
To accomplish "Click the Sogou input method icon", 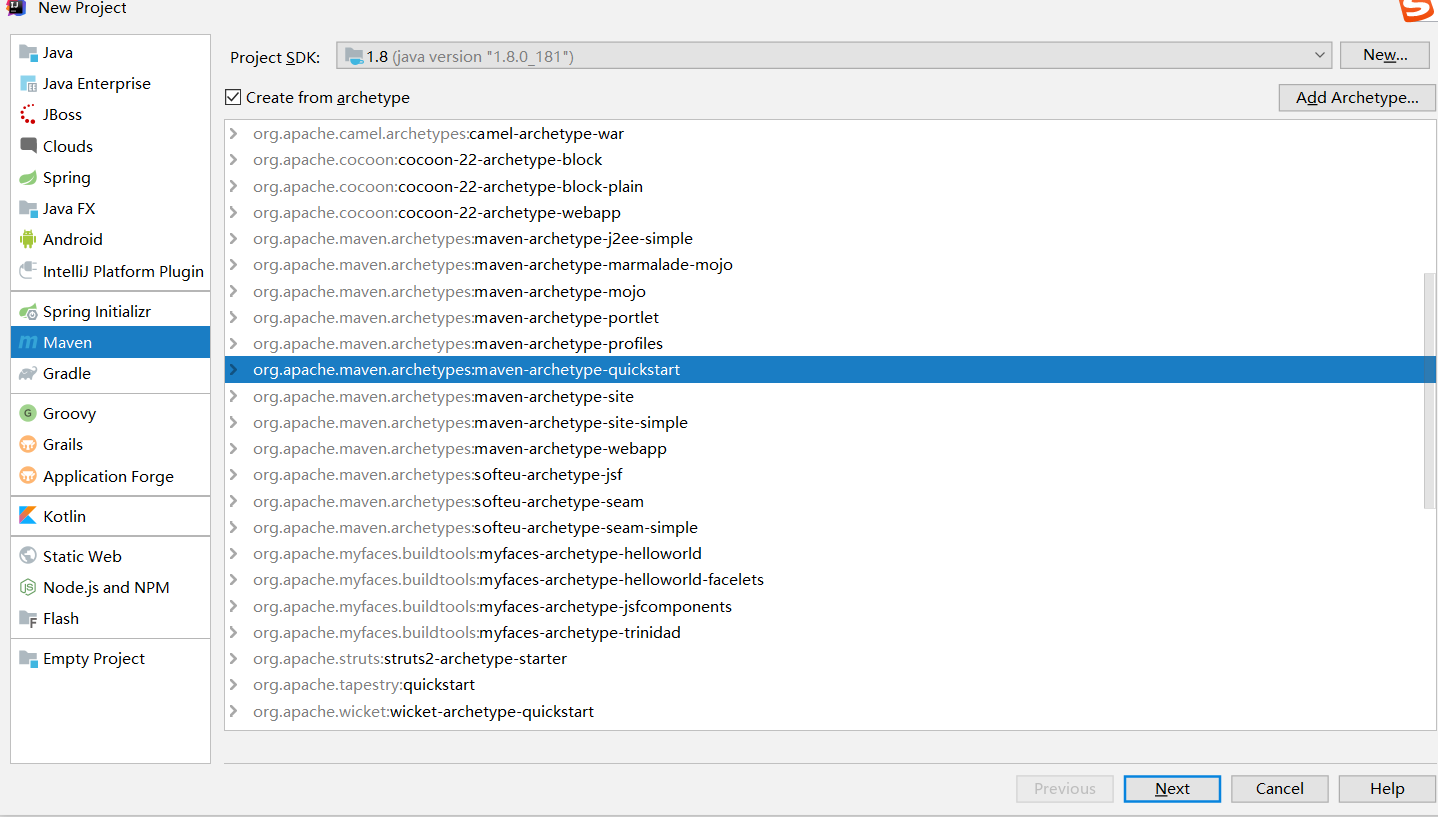I will click(1416, 9).
